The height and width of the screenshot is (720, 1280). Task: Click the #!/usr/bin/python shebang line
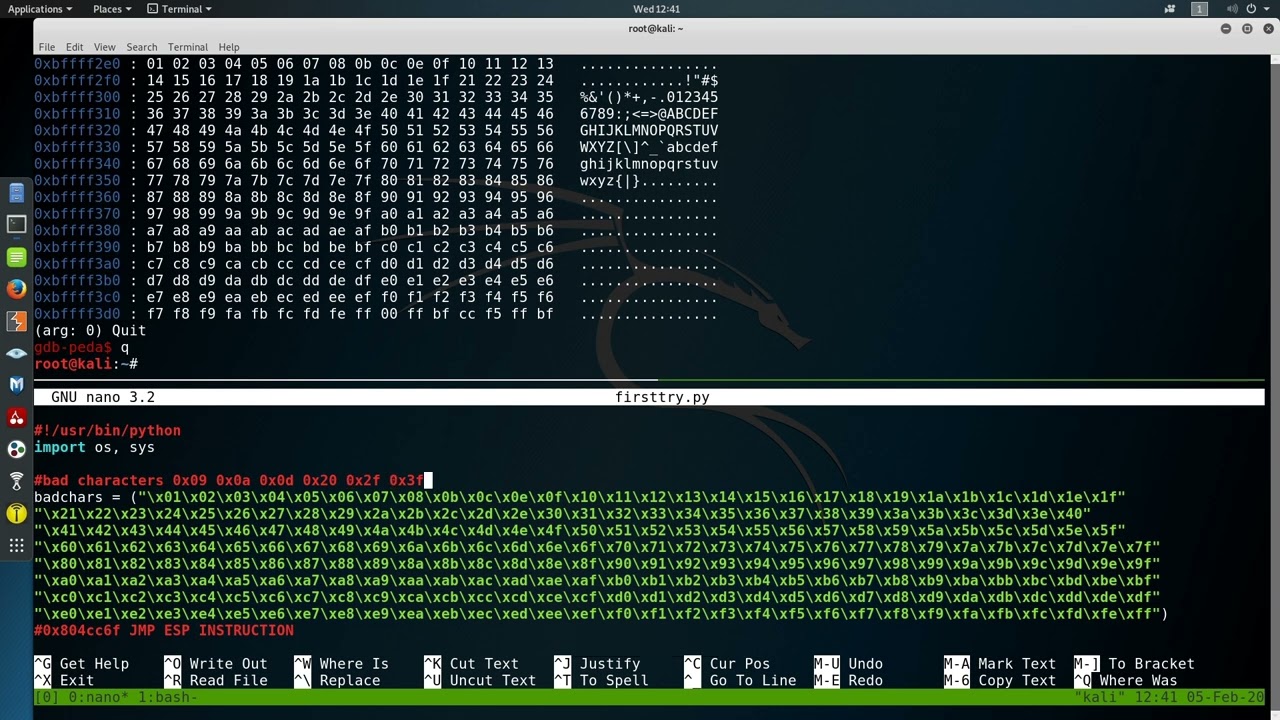tap(108, 431)
